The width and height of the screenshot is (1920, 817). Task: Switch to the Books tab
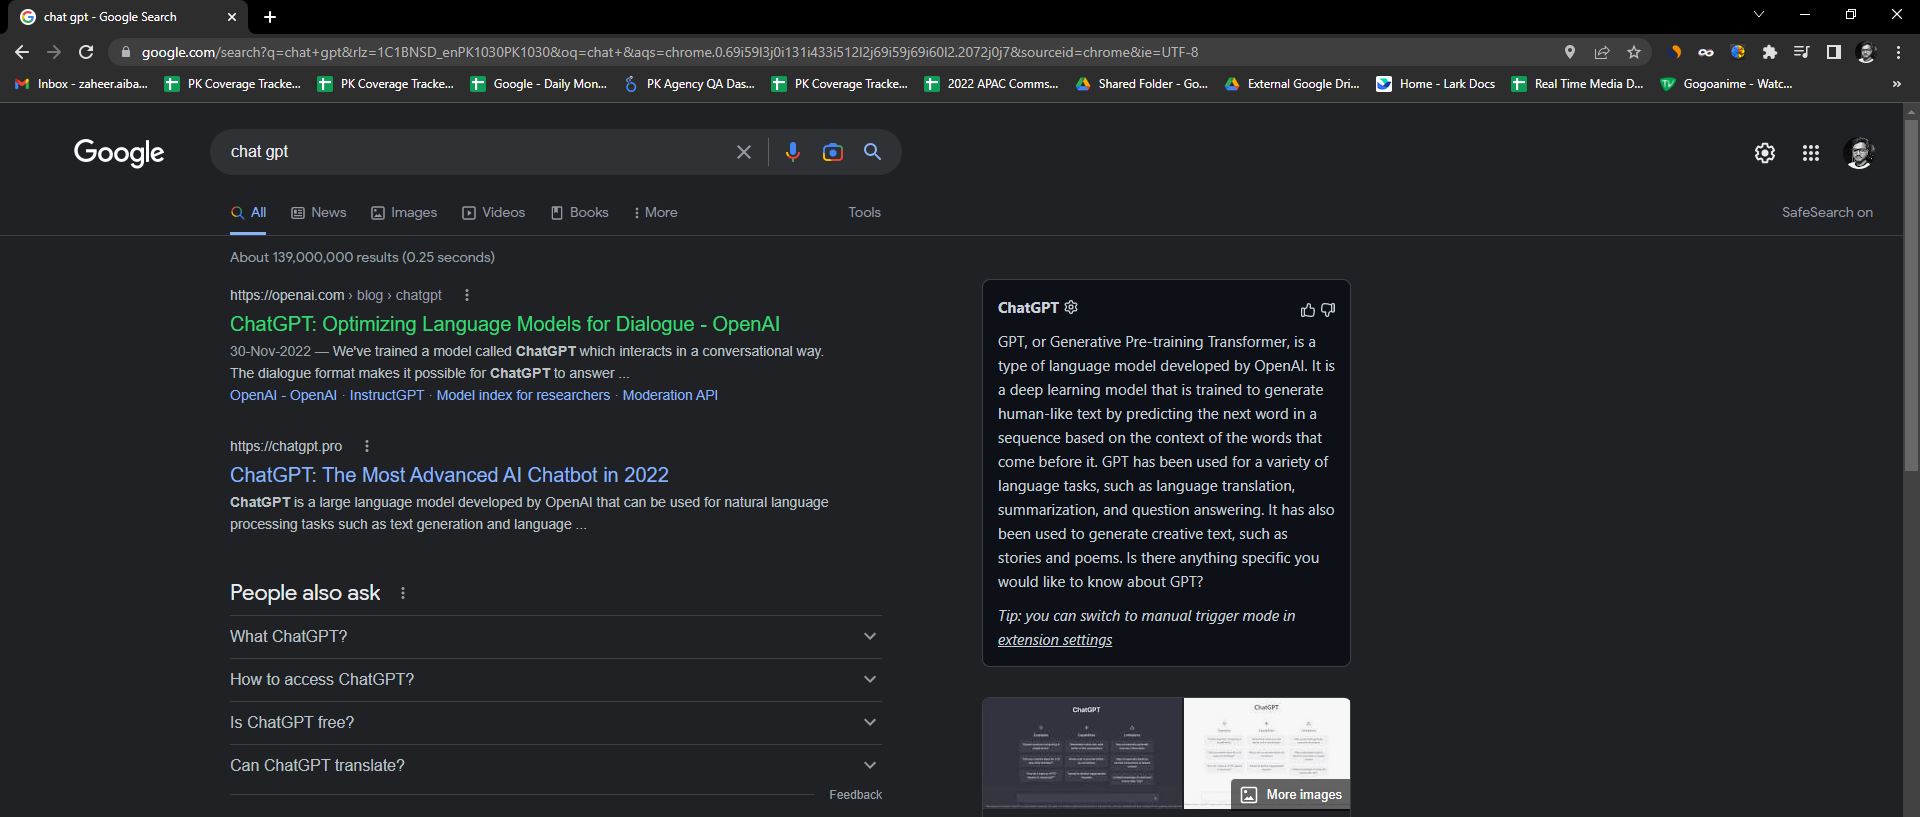(579, 212)
